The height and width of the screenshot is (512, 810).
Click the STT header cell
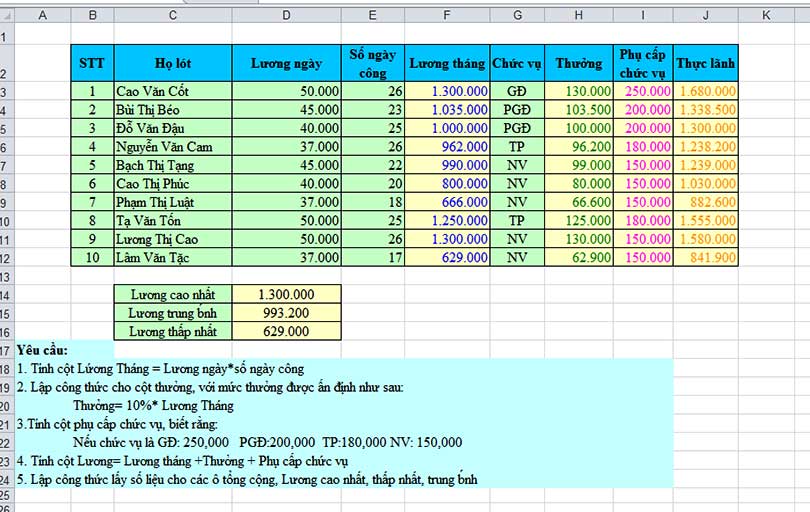pyautogui.click(x=92, y=64)
